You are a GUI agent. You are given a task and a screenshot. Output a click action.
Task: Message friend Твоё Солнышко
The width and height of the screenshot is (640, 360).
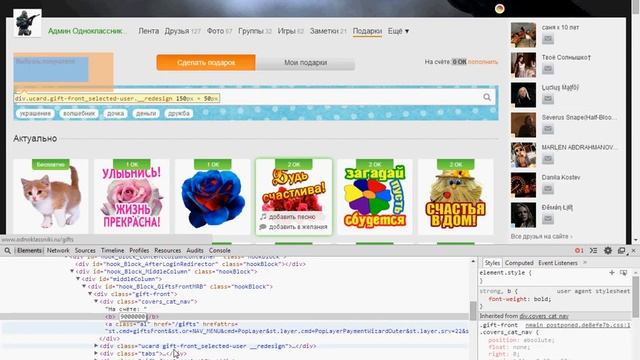coord(548,69)
